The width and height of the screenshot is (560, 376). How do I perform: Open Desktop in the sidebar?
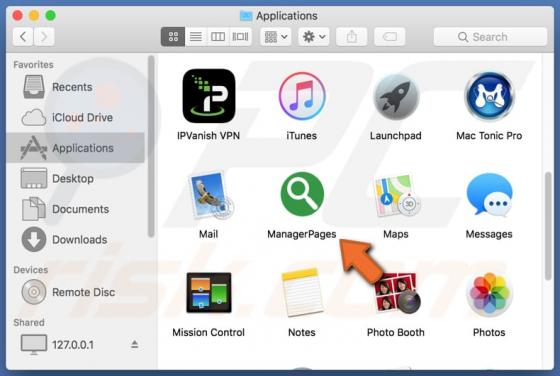point(75,179)
